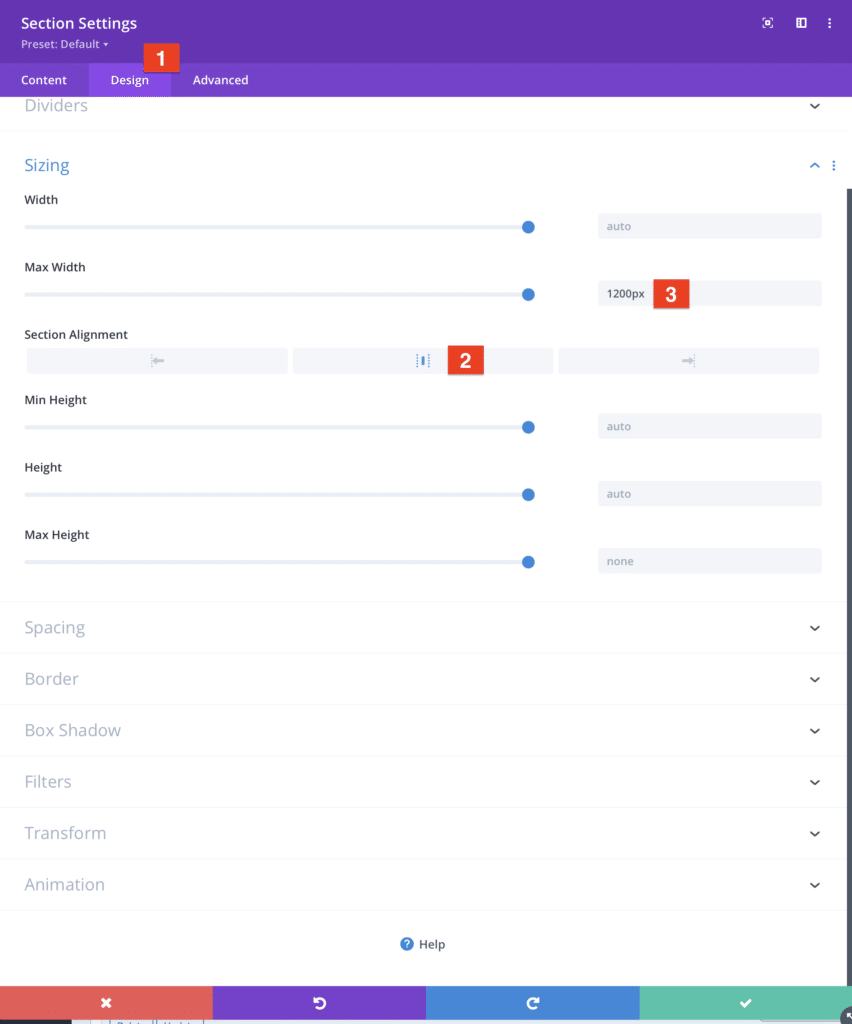Image resolution: width=852 pixels, height=1024 pixels.
Task: Open the Preset: Default dropdown
Action: [x=64, y=45]
